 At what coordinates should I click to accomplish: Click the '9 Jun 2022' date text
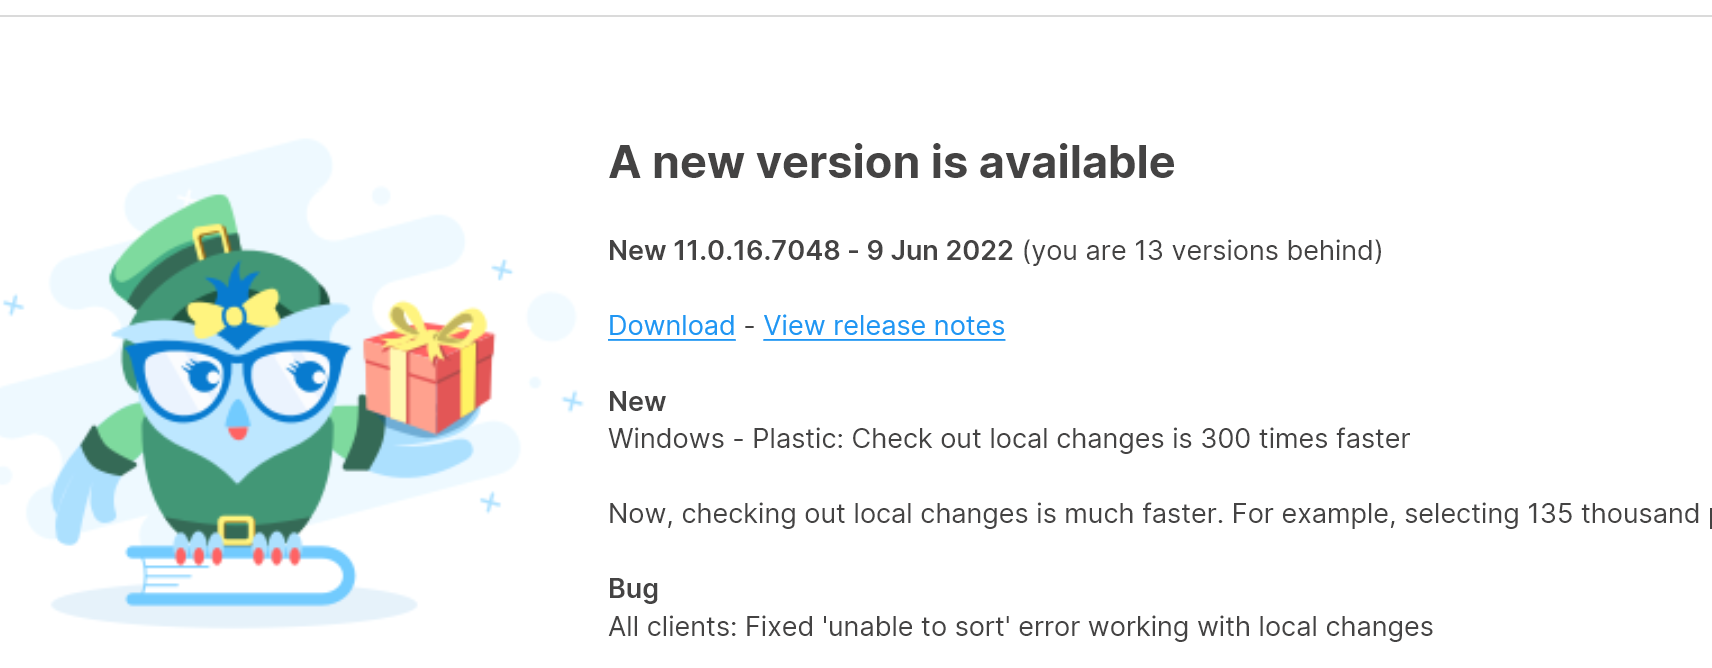tap(938, 251)
